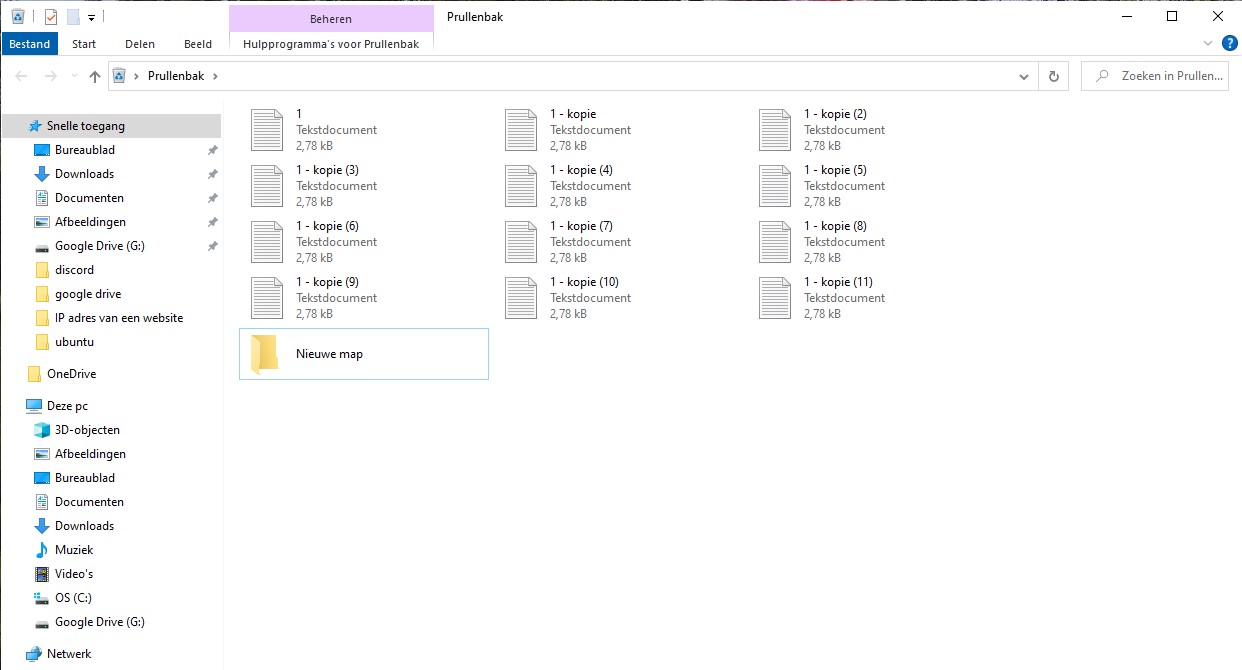Click the Properties icon in quick access toolbar
This screenshot has height=670, width=1242.
pyautogui.click(x=51, y=17)
